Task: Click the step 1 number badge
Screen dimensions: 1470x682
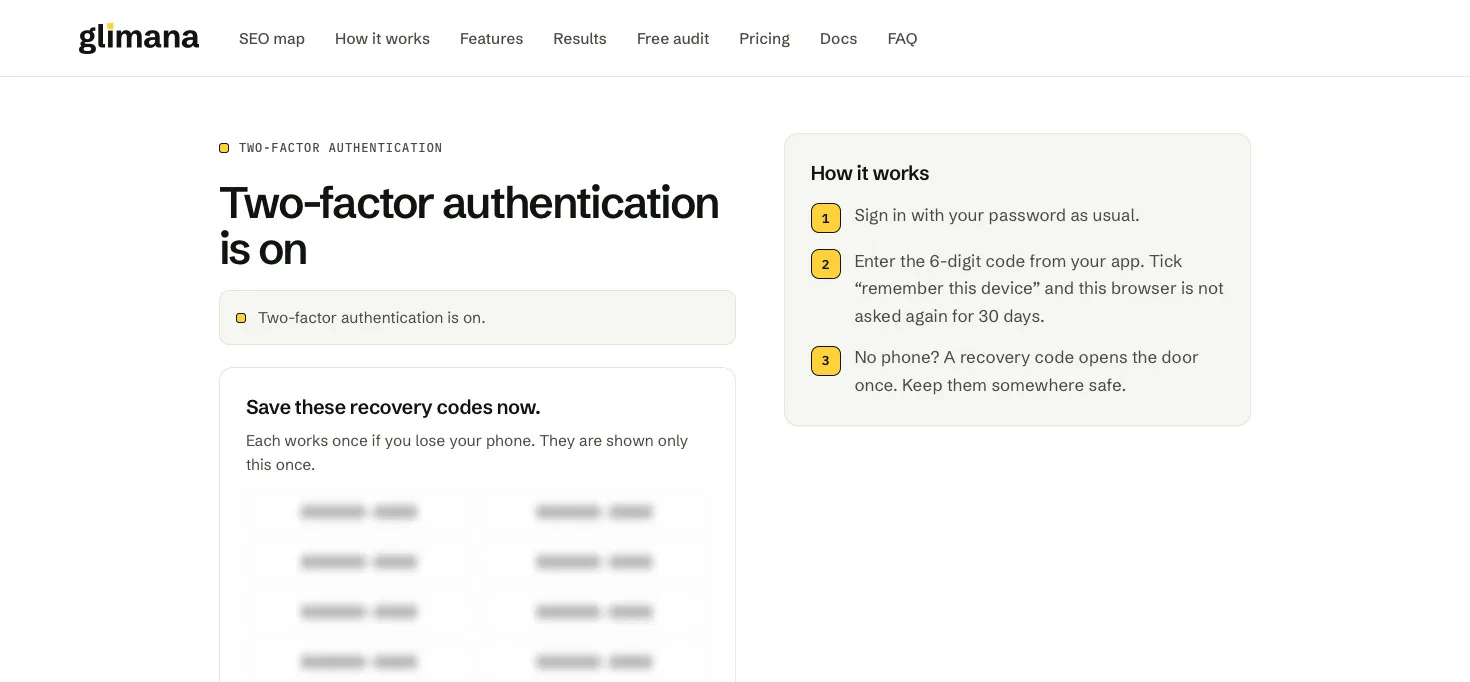Action: pyautogui.click(x=826, y=218)
